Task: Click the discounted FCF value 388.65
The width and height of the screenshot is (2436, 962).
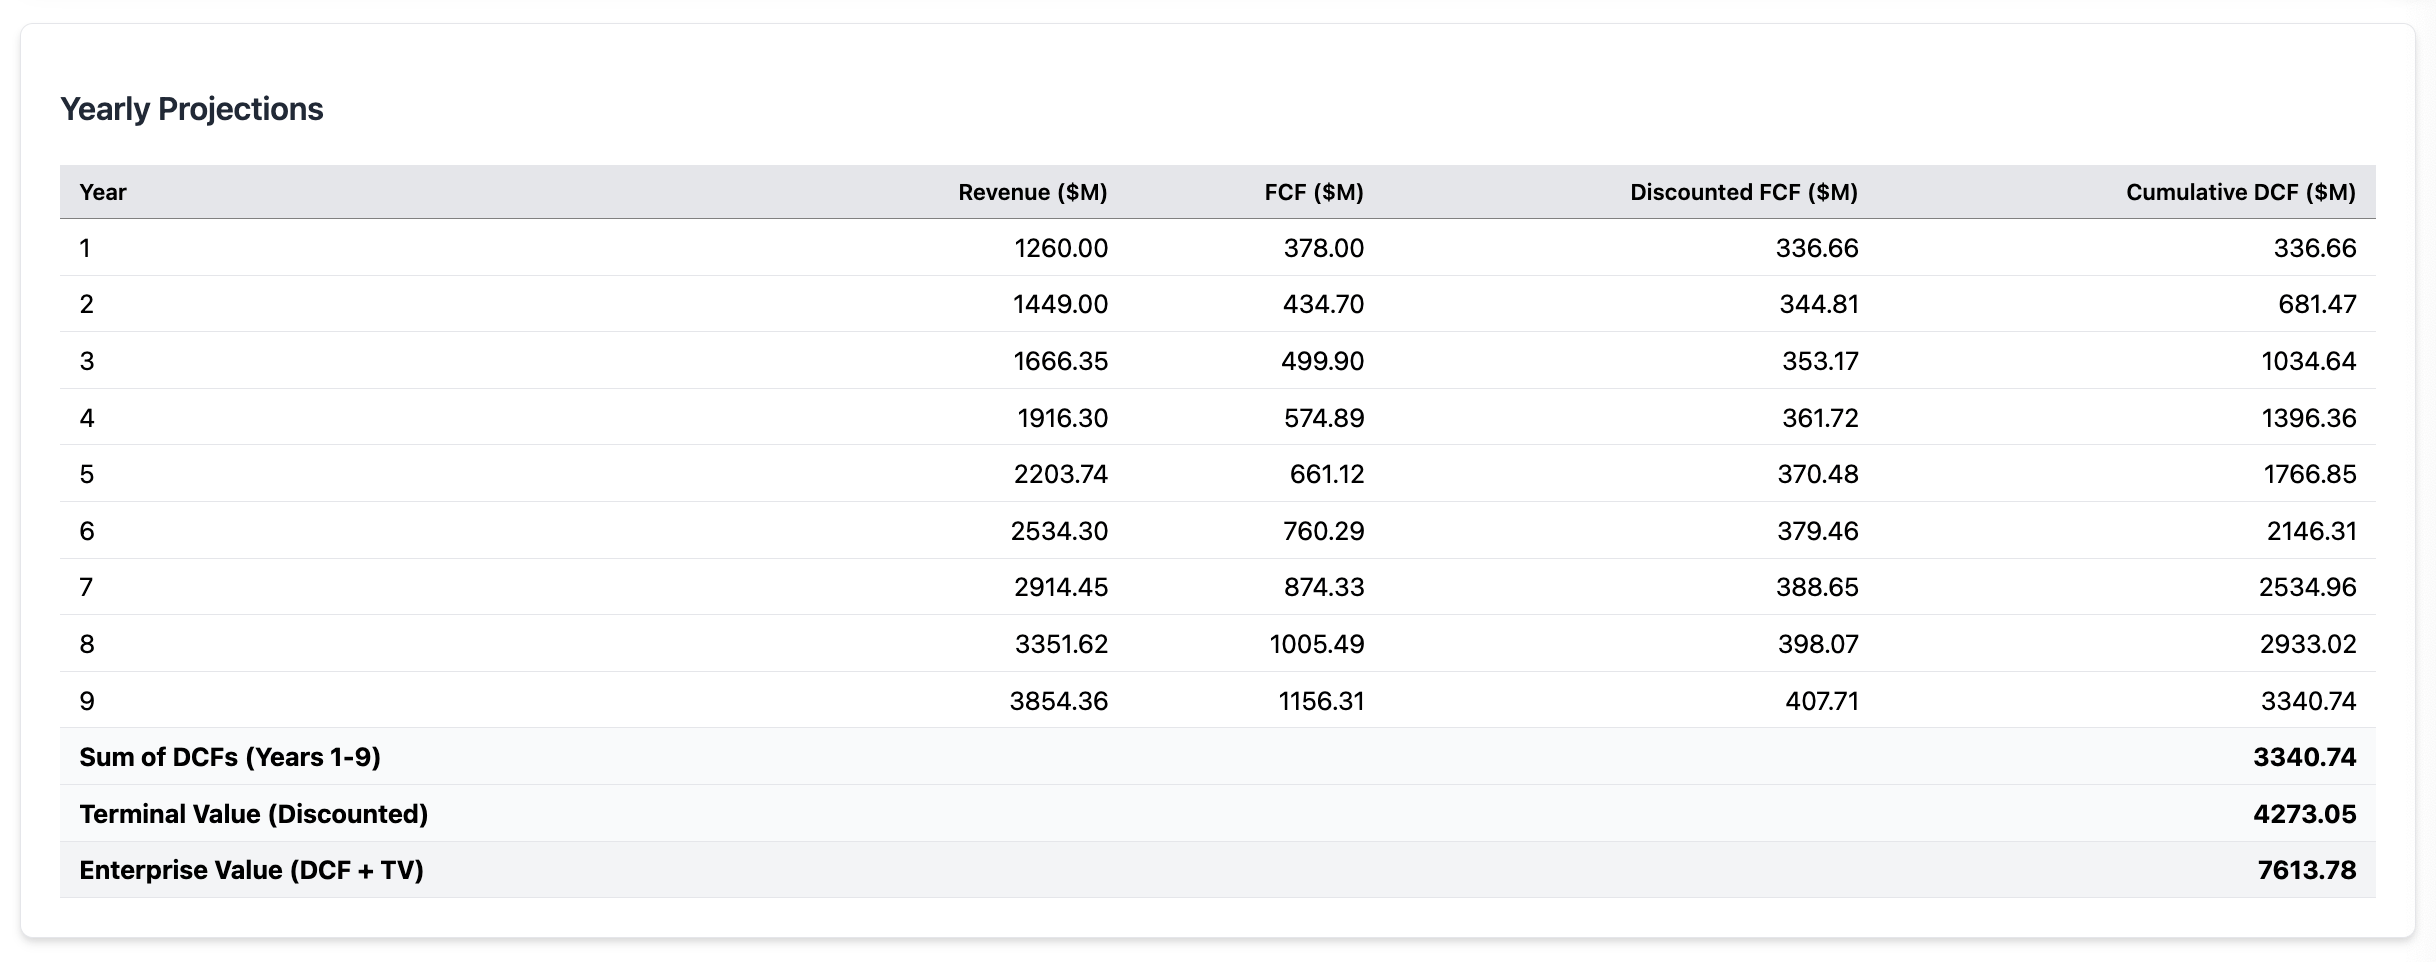Action: pyautogui.click(x=1816, y=587)
